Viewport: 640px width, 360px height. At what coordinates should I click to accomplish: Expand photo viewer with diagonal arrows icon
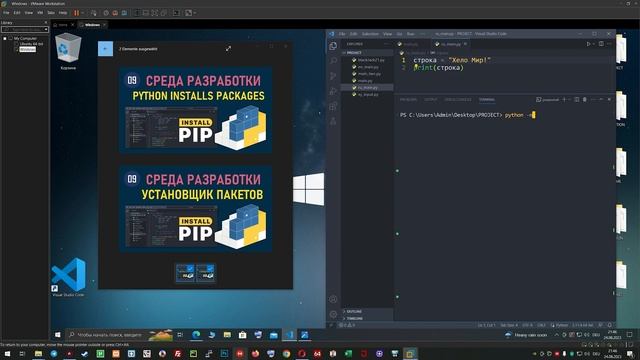[228, 49]
